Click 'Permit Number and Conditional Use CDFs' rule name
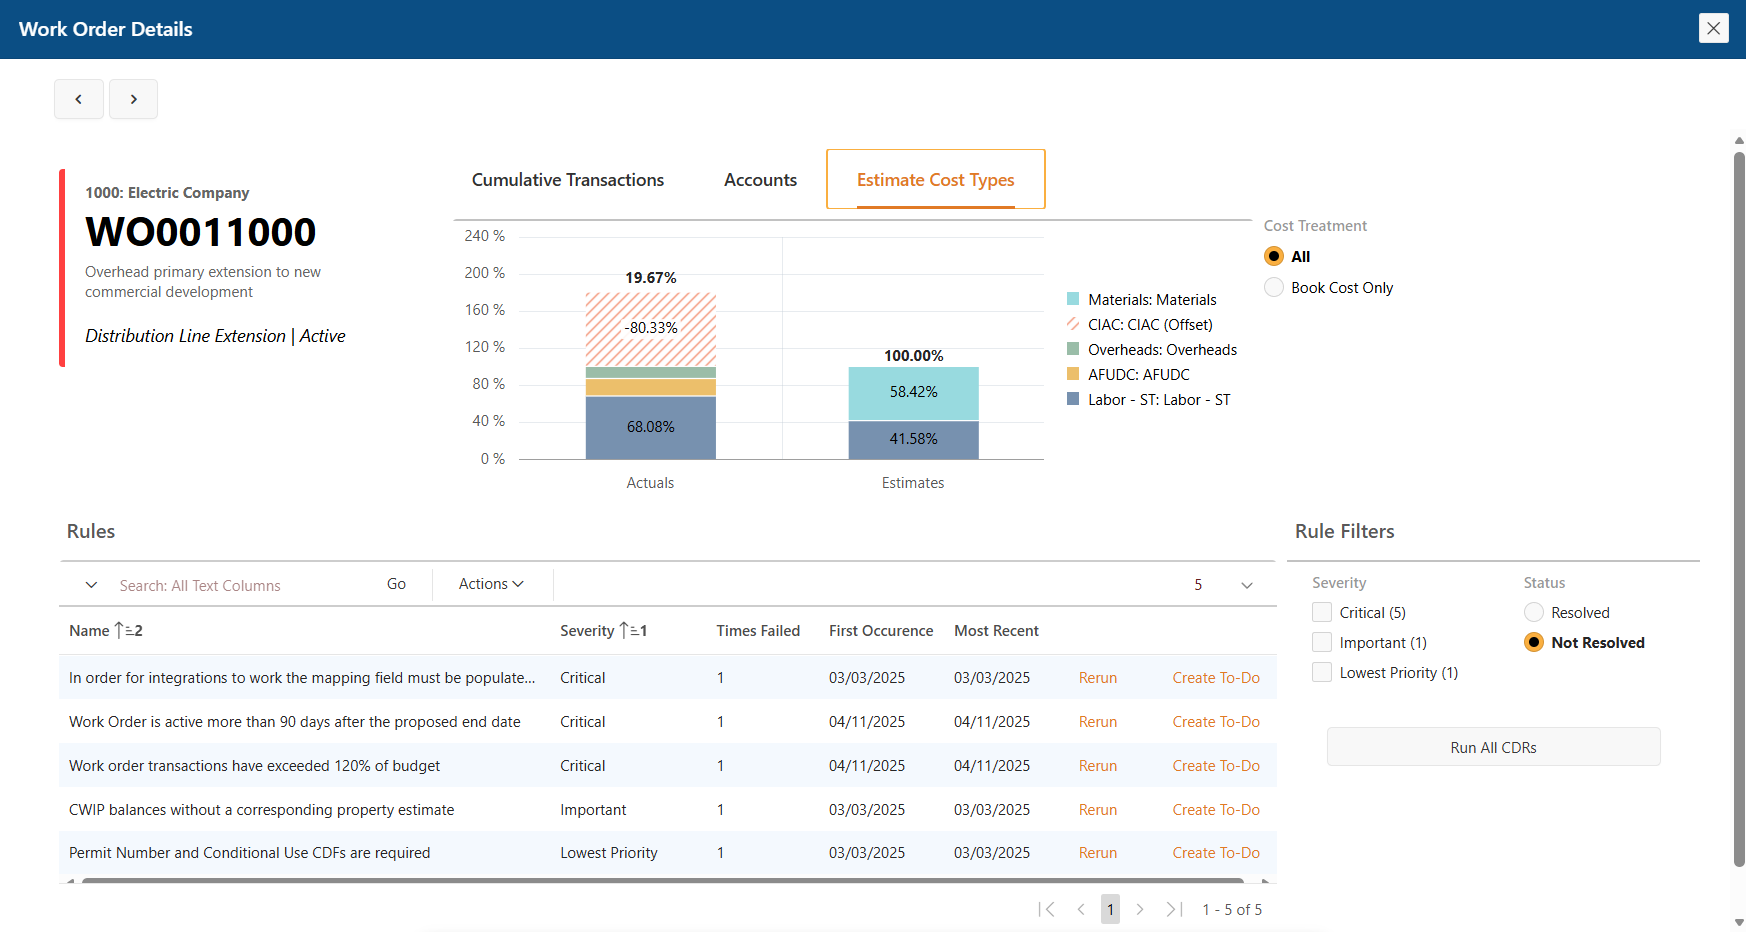1746x932 pixels. click(249, 853)
